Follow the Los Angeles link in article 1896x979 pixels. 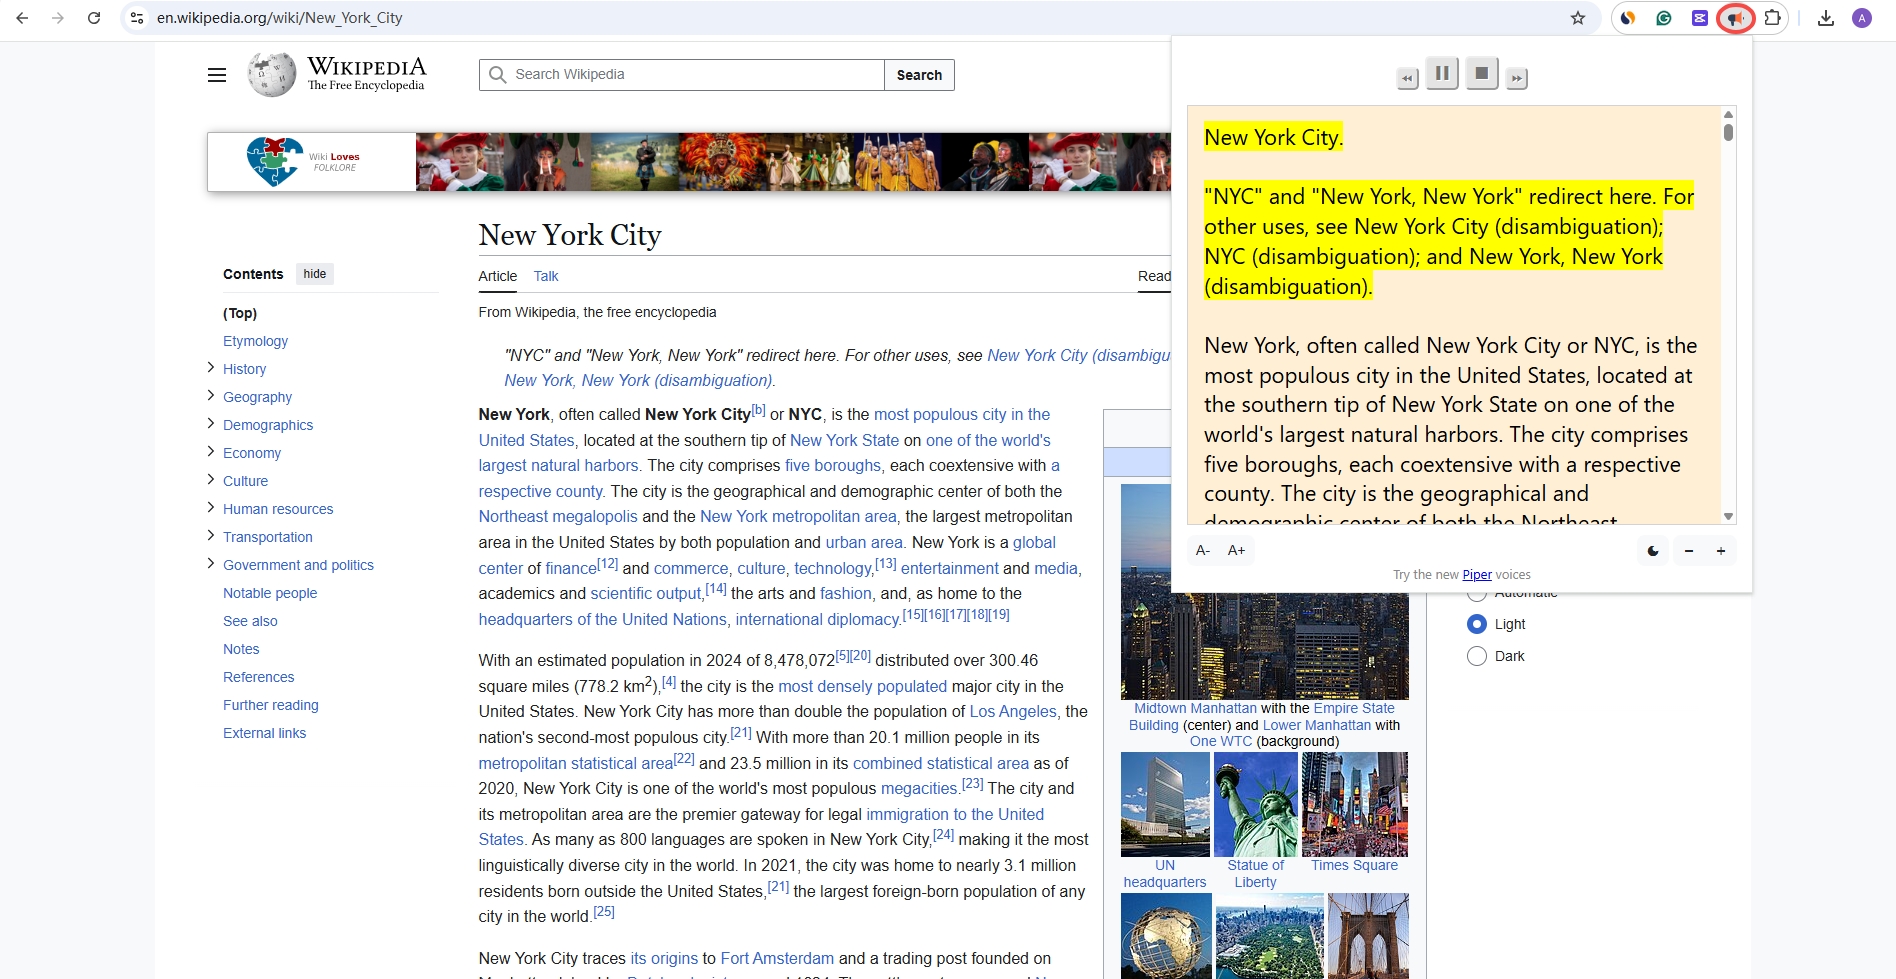[1013, 711]
